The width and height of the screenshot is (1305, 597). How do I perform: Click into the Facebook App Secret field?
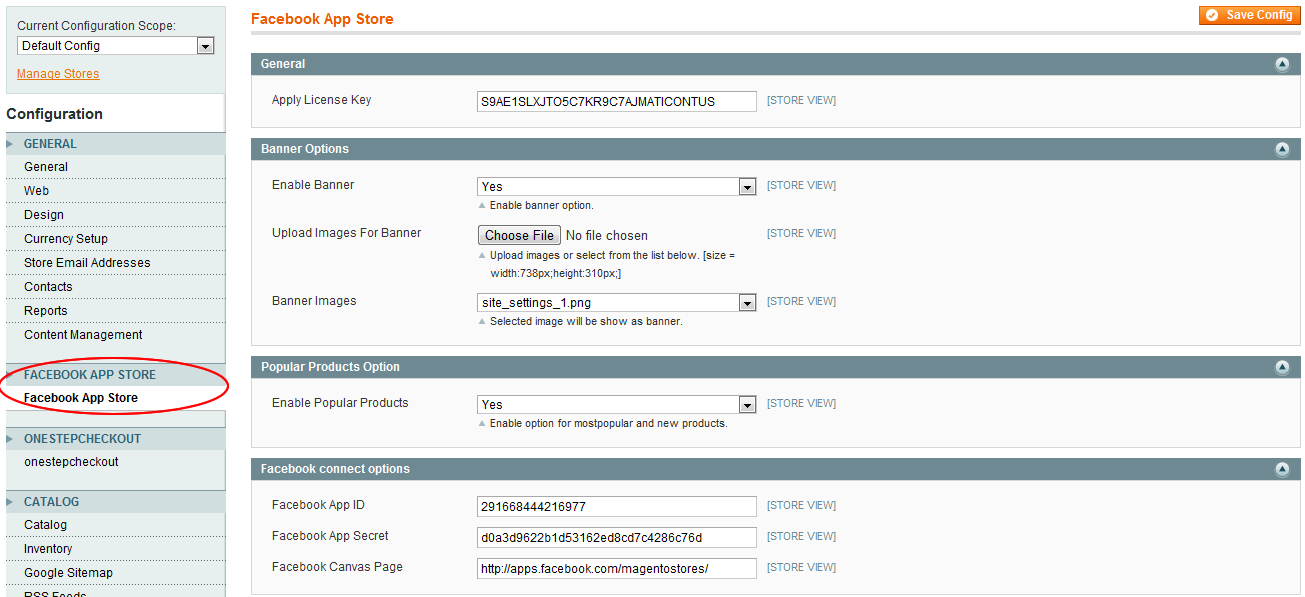(617, 538)
